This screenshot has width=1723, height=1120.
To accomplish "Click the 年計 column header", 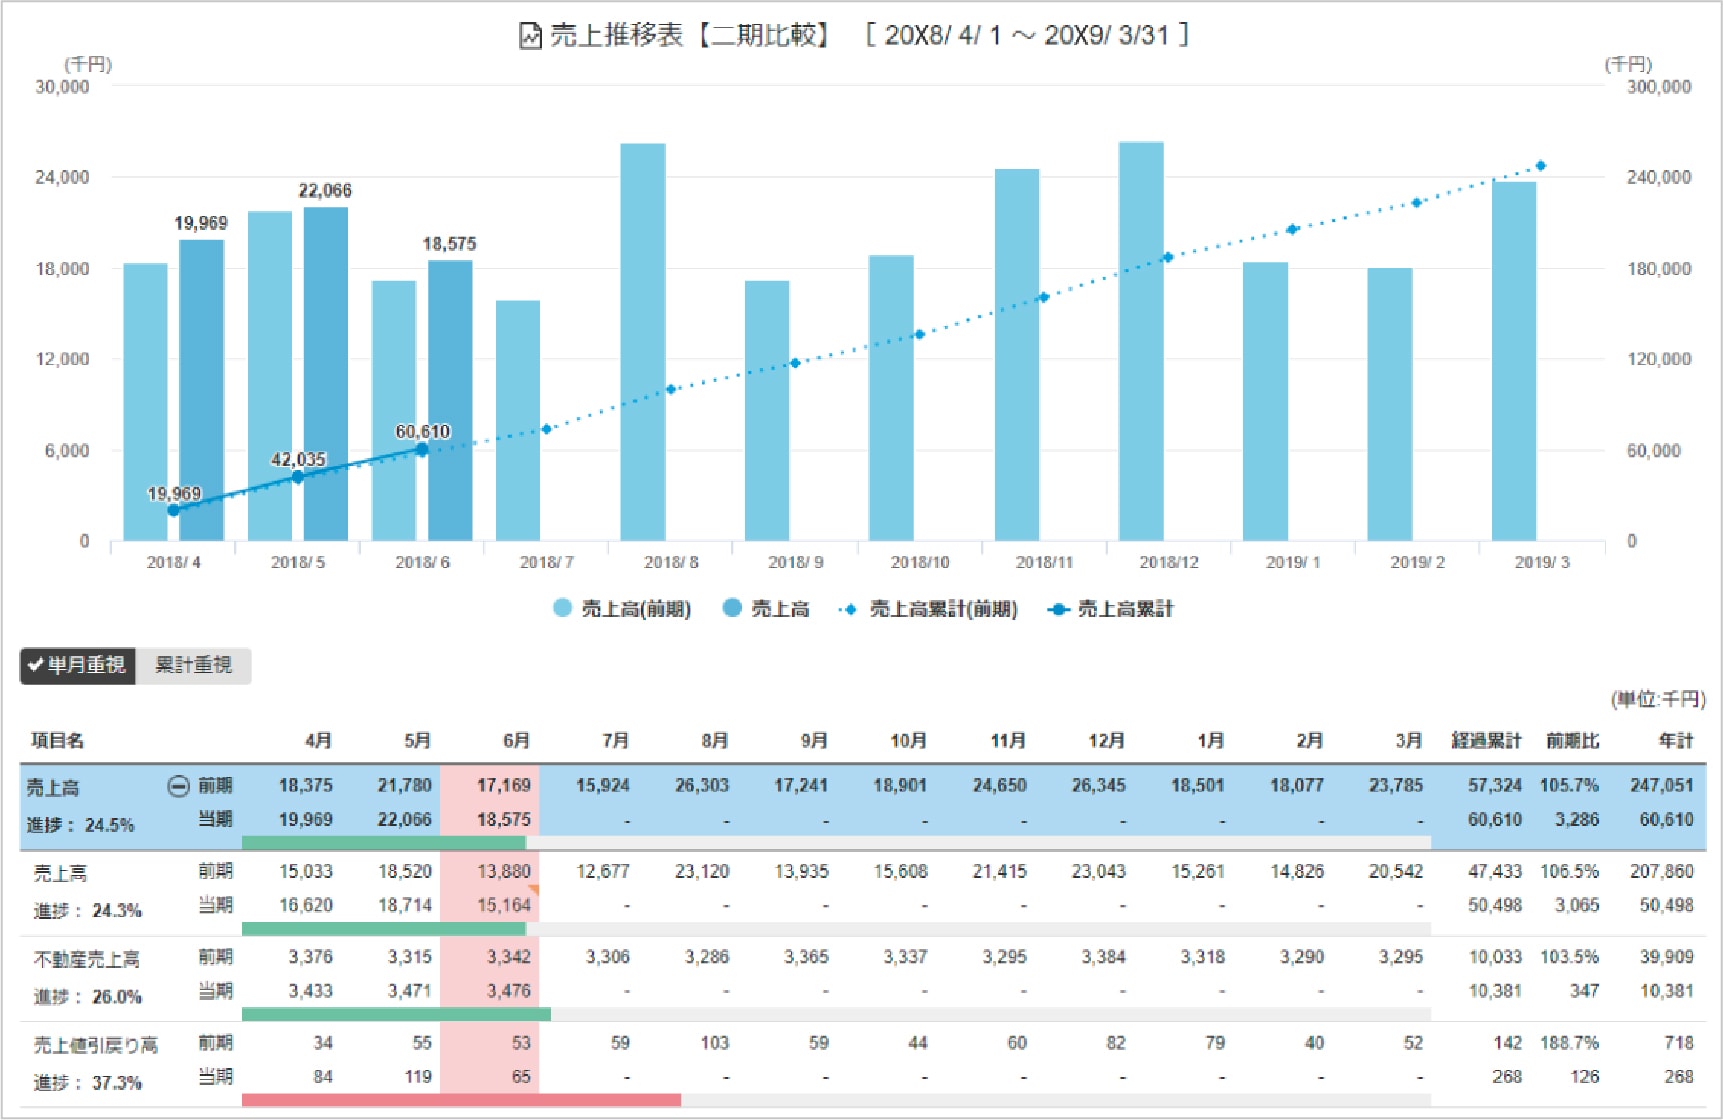I will (x=1676, y=741).
